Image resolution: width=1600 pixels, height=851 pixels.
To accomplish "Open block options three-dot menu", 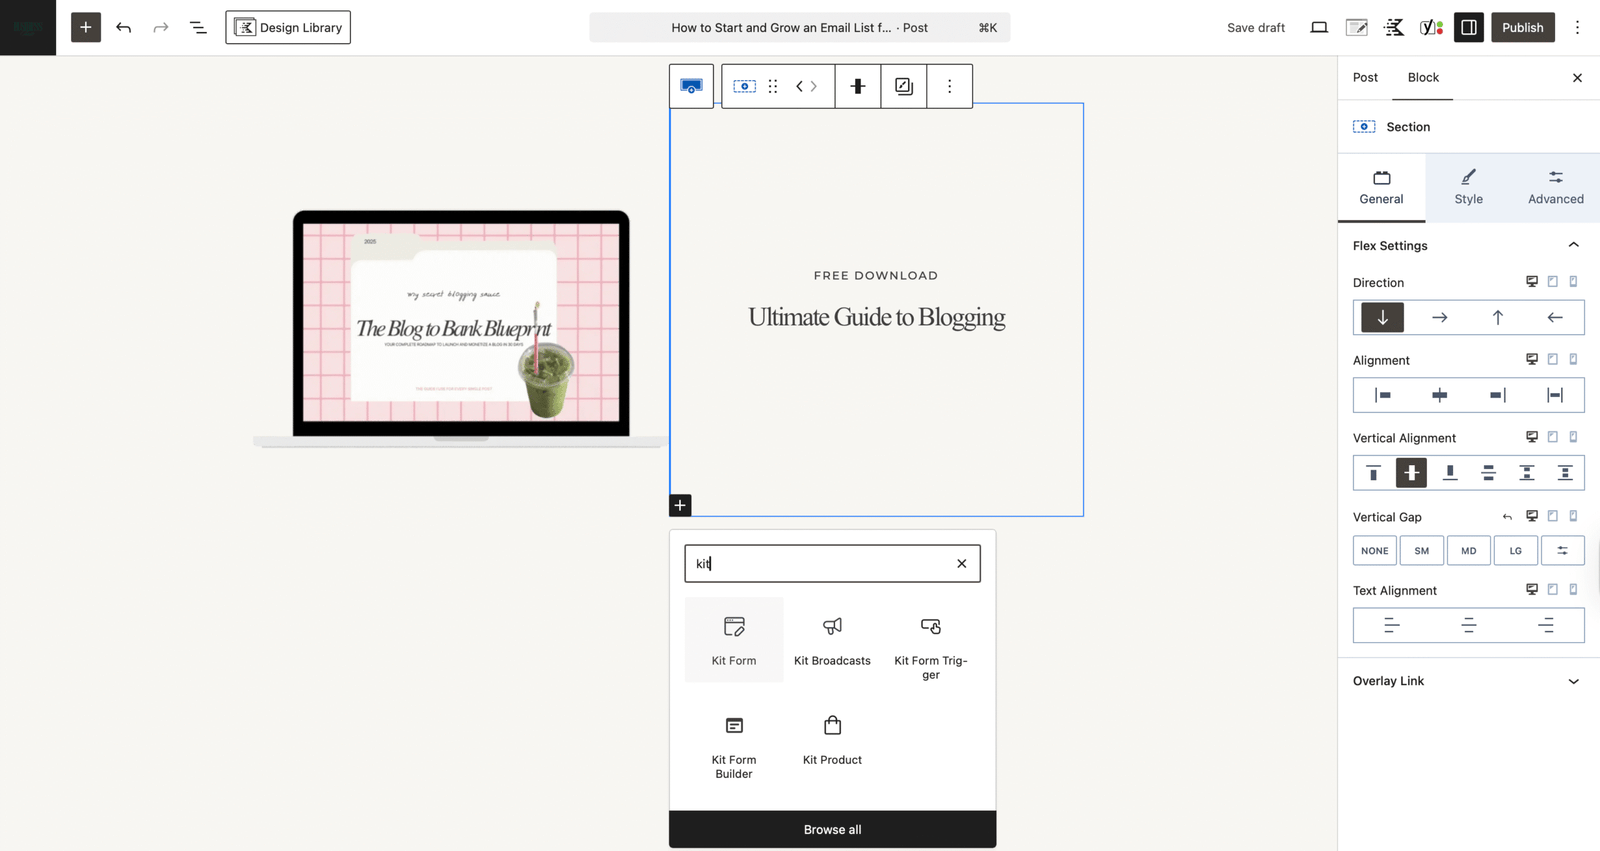I will click(949, 86).
